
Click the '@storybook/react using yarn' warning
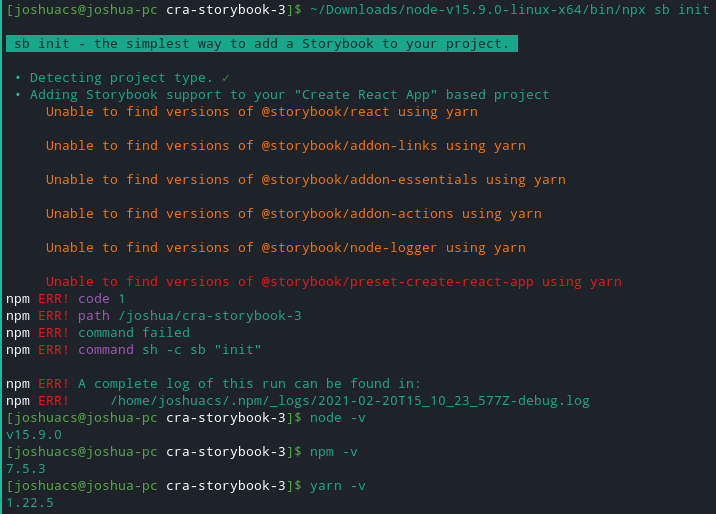[x=262, y=111]
